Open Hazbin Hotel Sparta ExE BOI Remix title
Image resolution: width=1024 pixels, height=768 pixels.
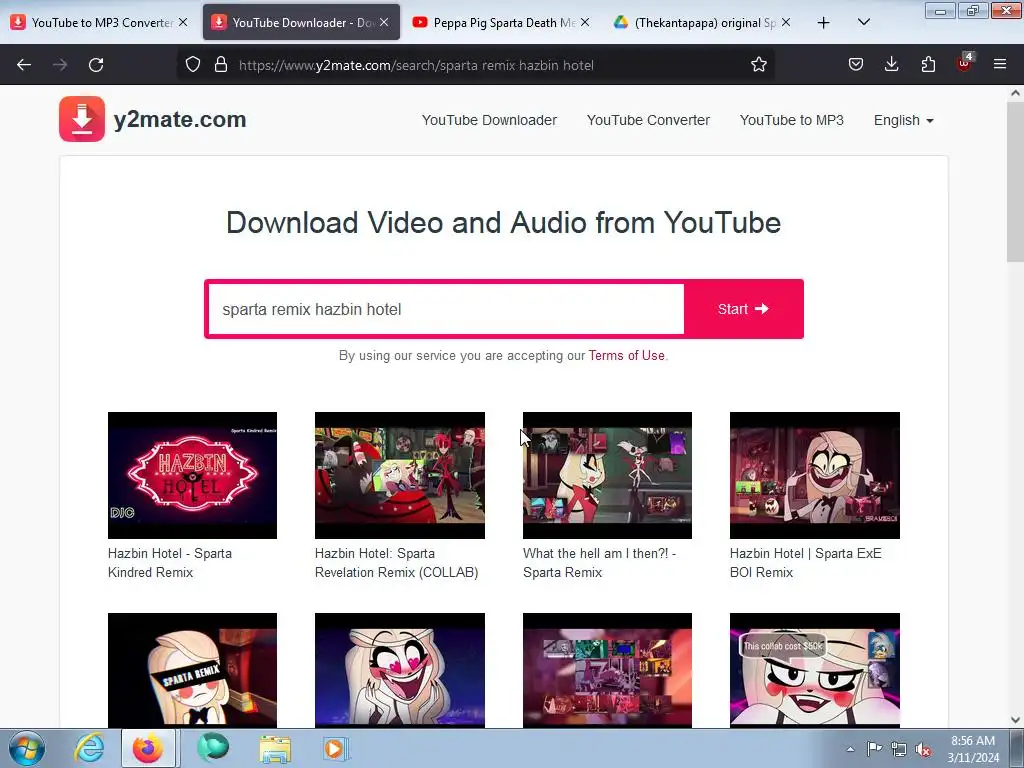click(x=806, y=562)
